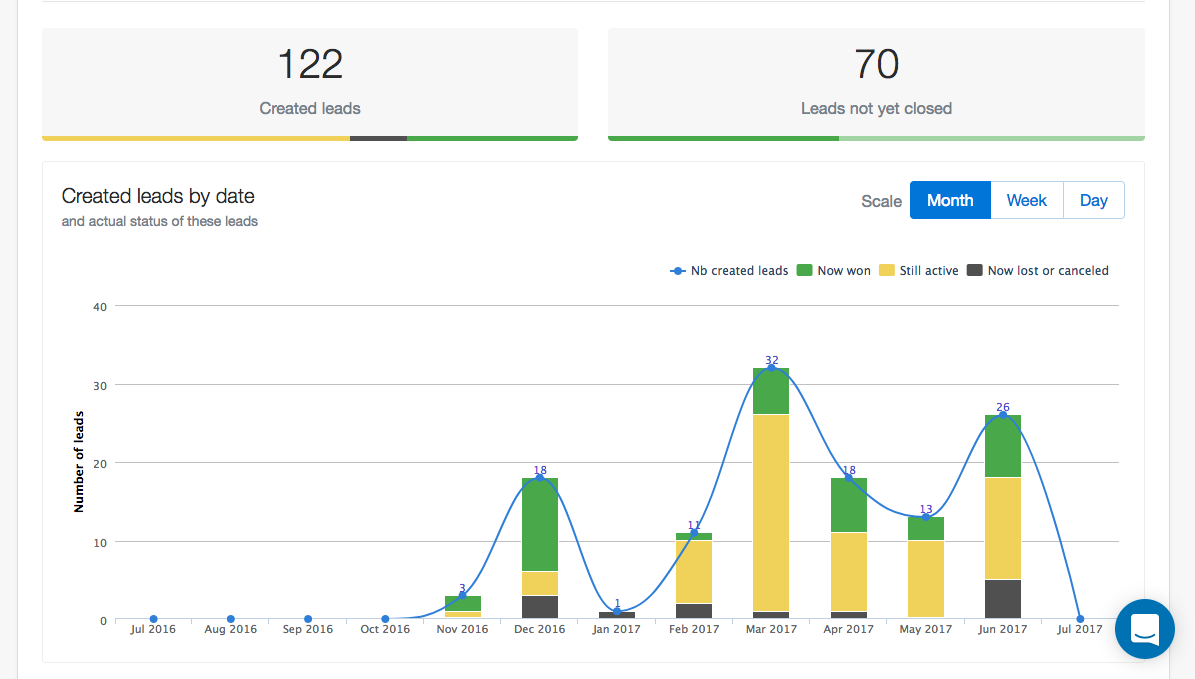Open the chat support widget icon
Image resolution: width=1195 pixels, height=679 pixels.
tap(1144, 628)
